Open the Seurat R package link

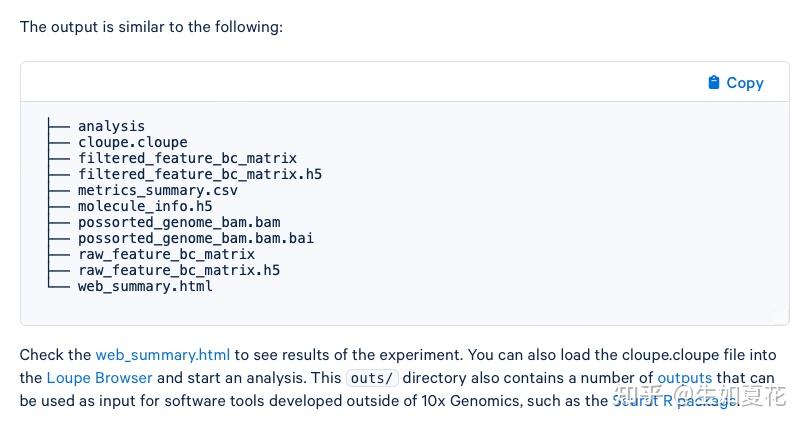click(675, 401)
